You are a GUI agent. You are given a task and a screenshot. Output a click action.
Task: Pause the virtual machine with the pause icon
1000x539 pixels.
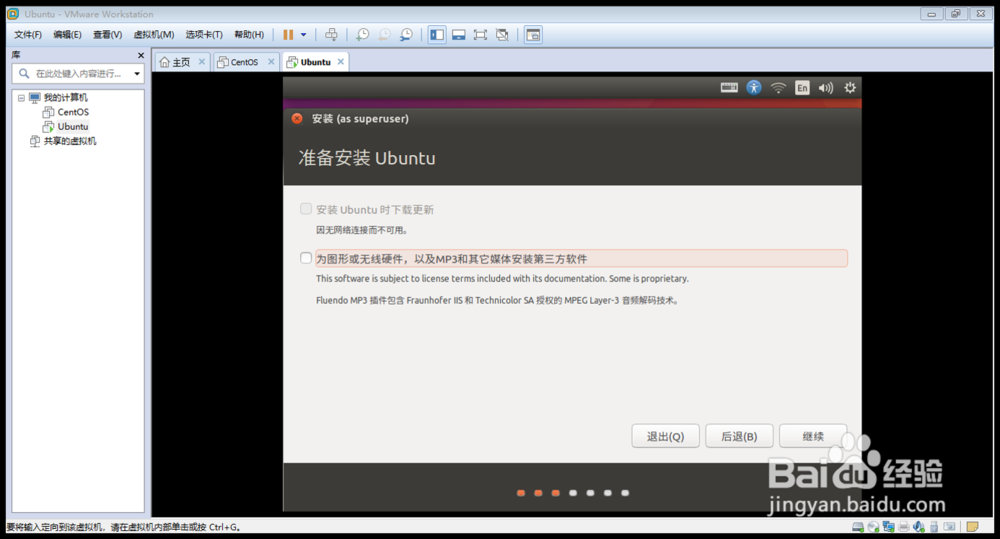point(288,35)
